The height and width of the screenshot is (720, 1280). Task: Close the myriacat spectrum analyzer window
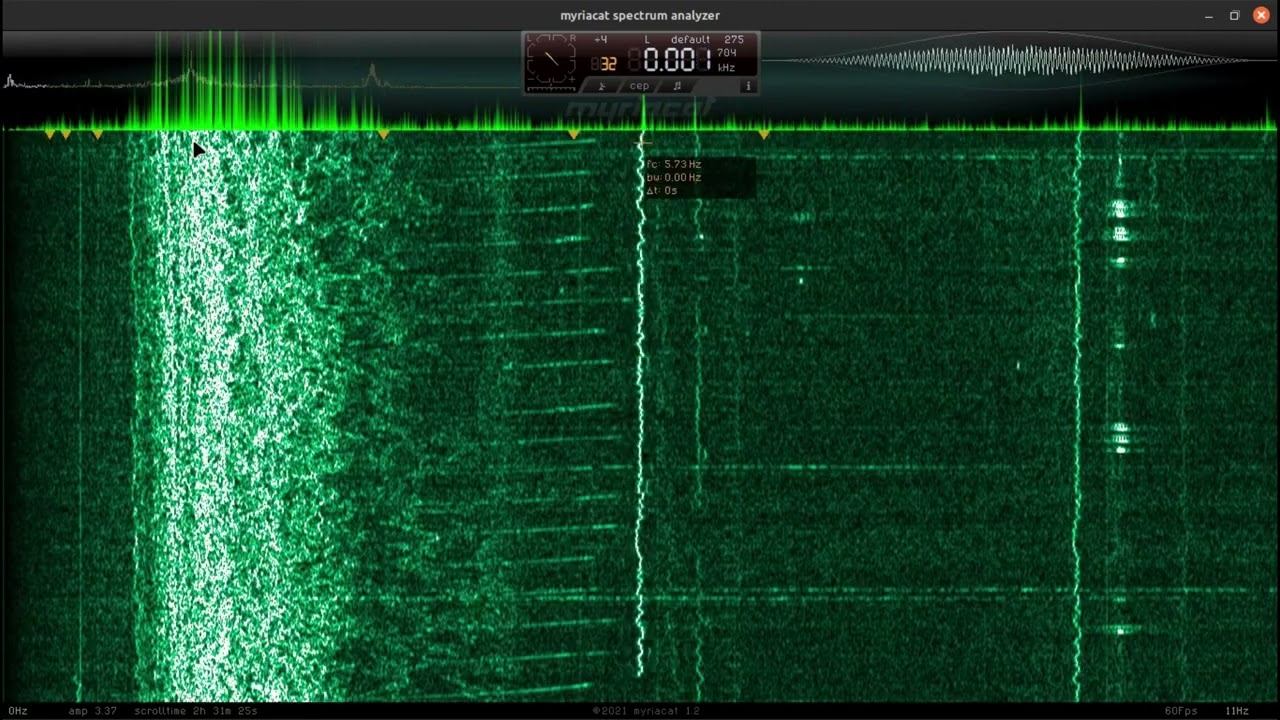(x=1261, y=15)
